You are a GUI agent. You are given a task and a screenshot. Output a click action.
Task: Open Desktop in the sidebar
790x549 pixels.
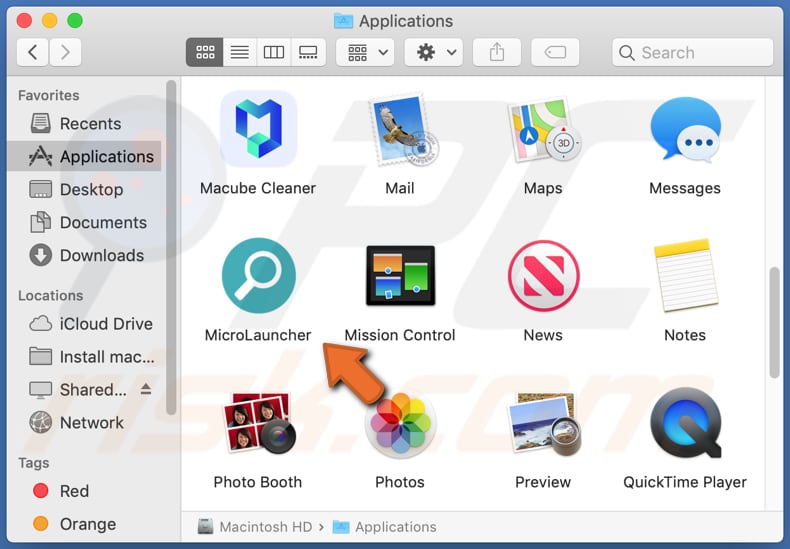(84, 189)
